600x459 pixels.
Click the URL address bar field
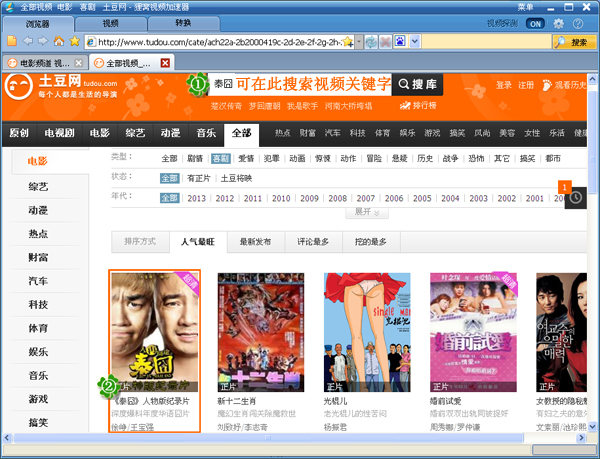click(x=220, y=42)
